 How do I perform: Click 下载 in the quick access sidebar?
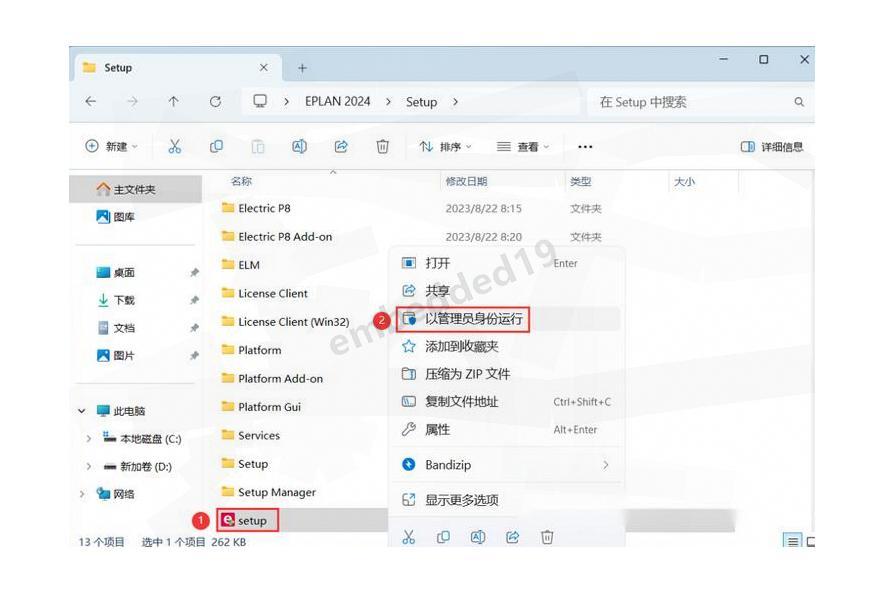123,300
